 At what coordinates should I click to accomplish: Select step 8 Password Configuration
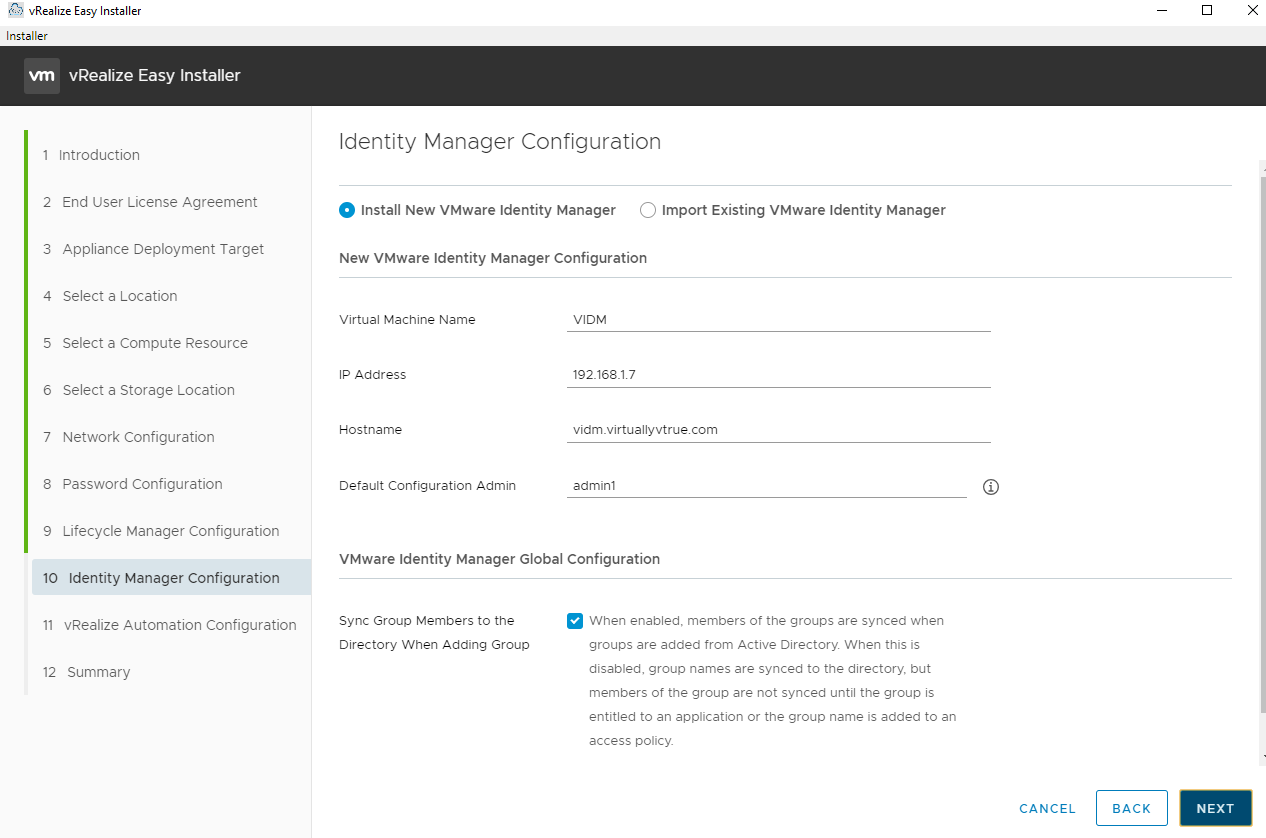[143, 484]
